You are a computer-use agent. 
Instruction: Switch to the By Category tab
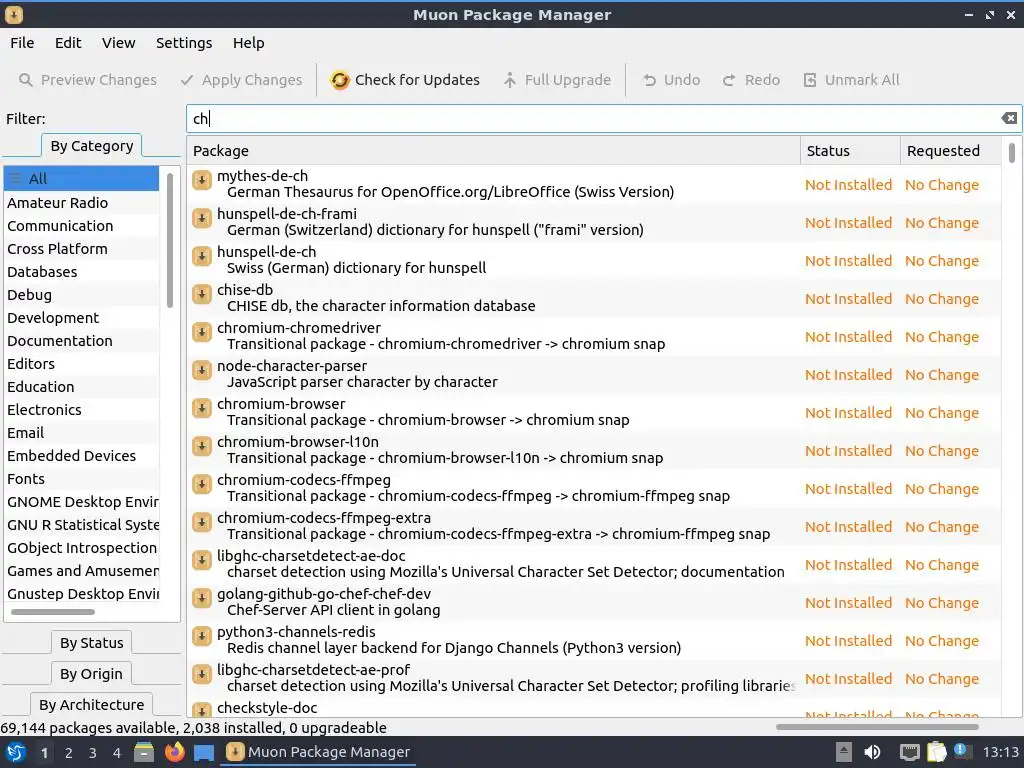[91, 146]
